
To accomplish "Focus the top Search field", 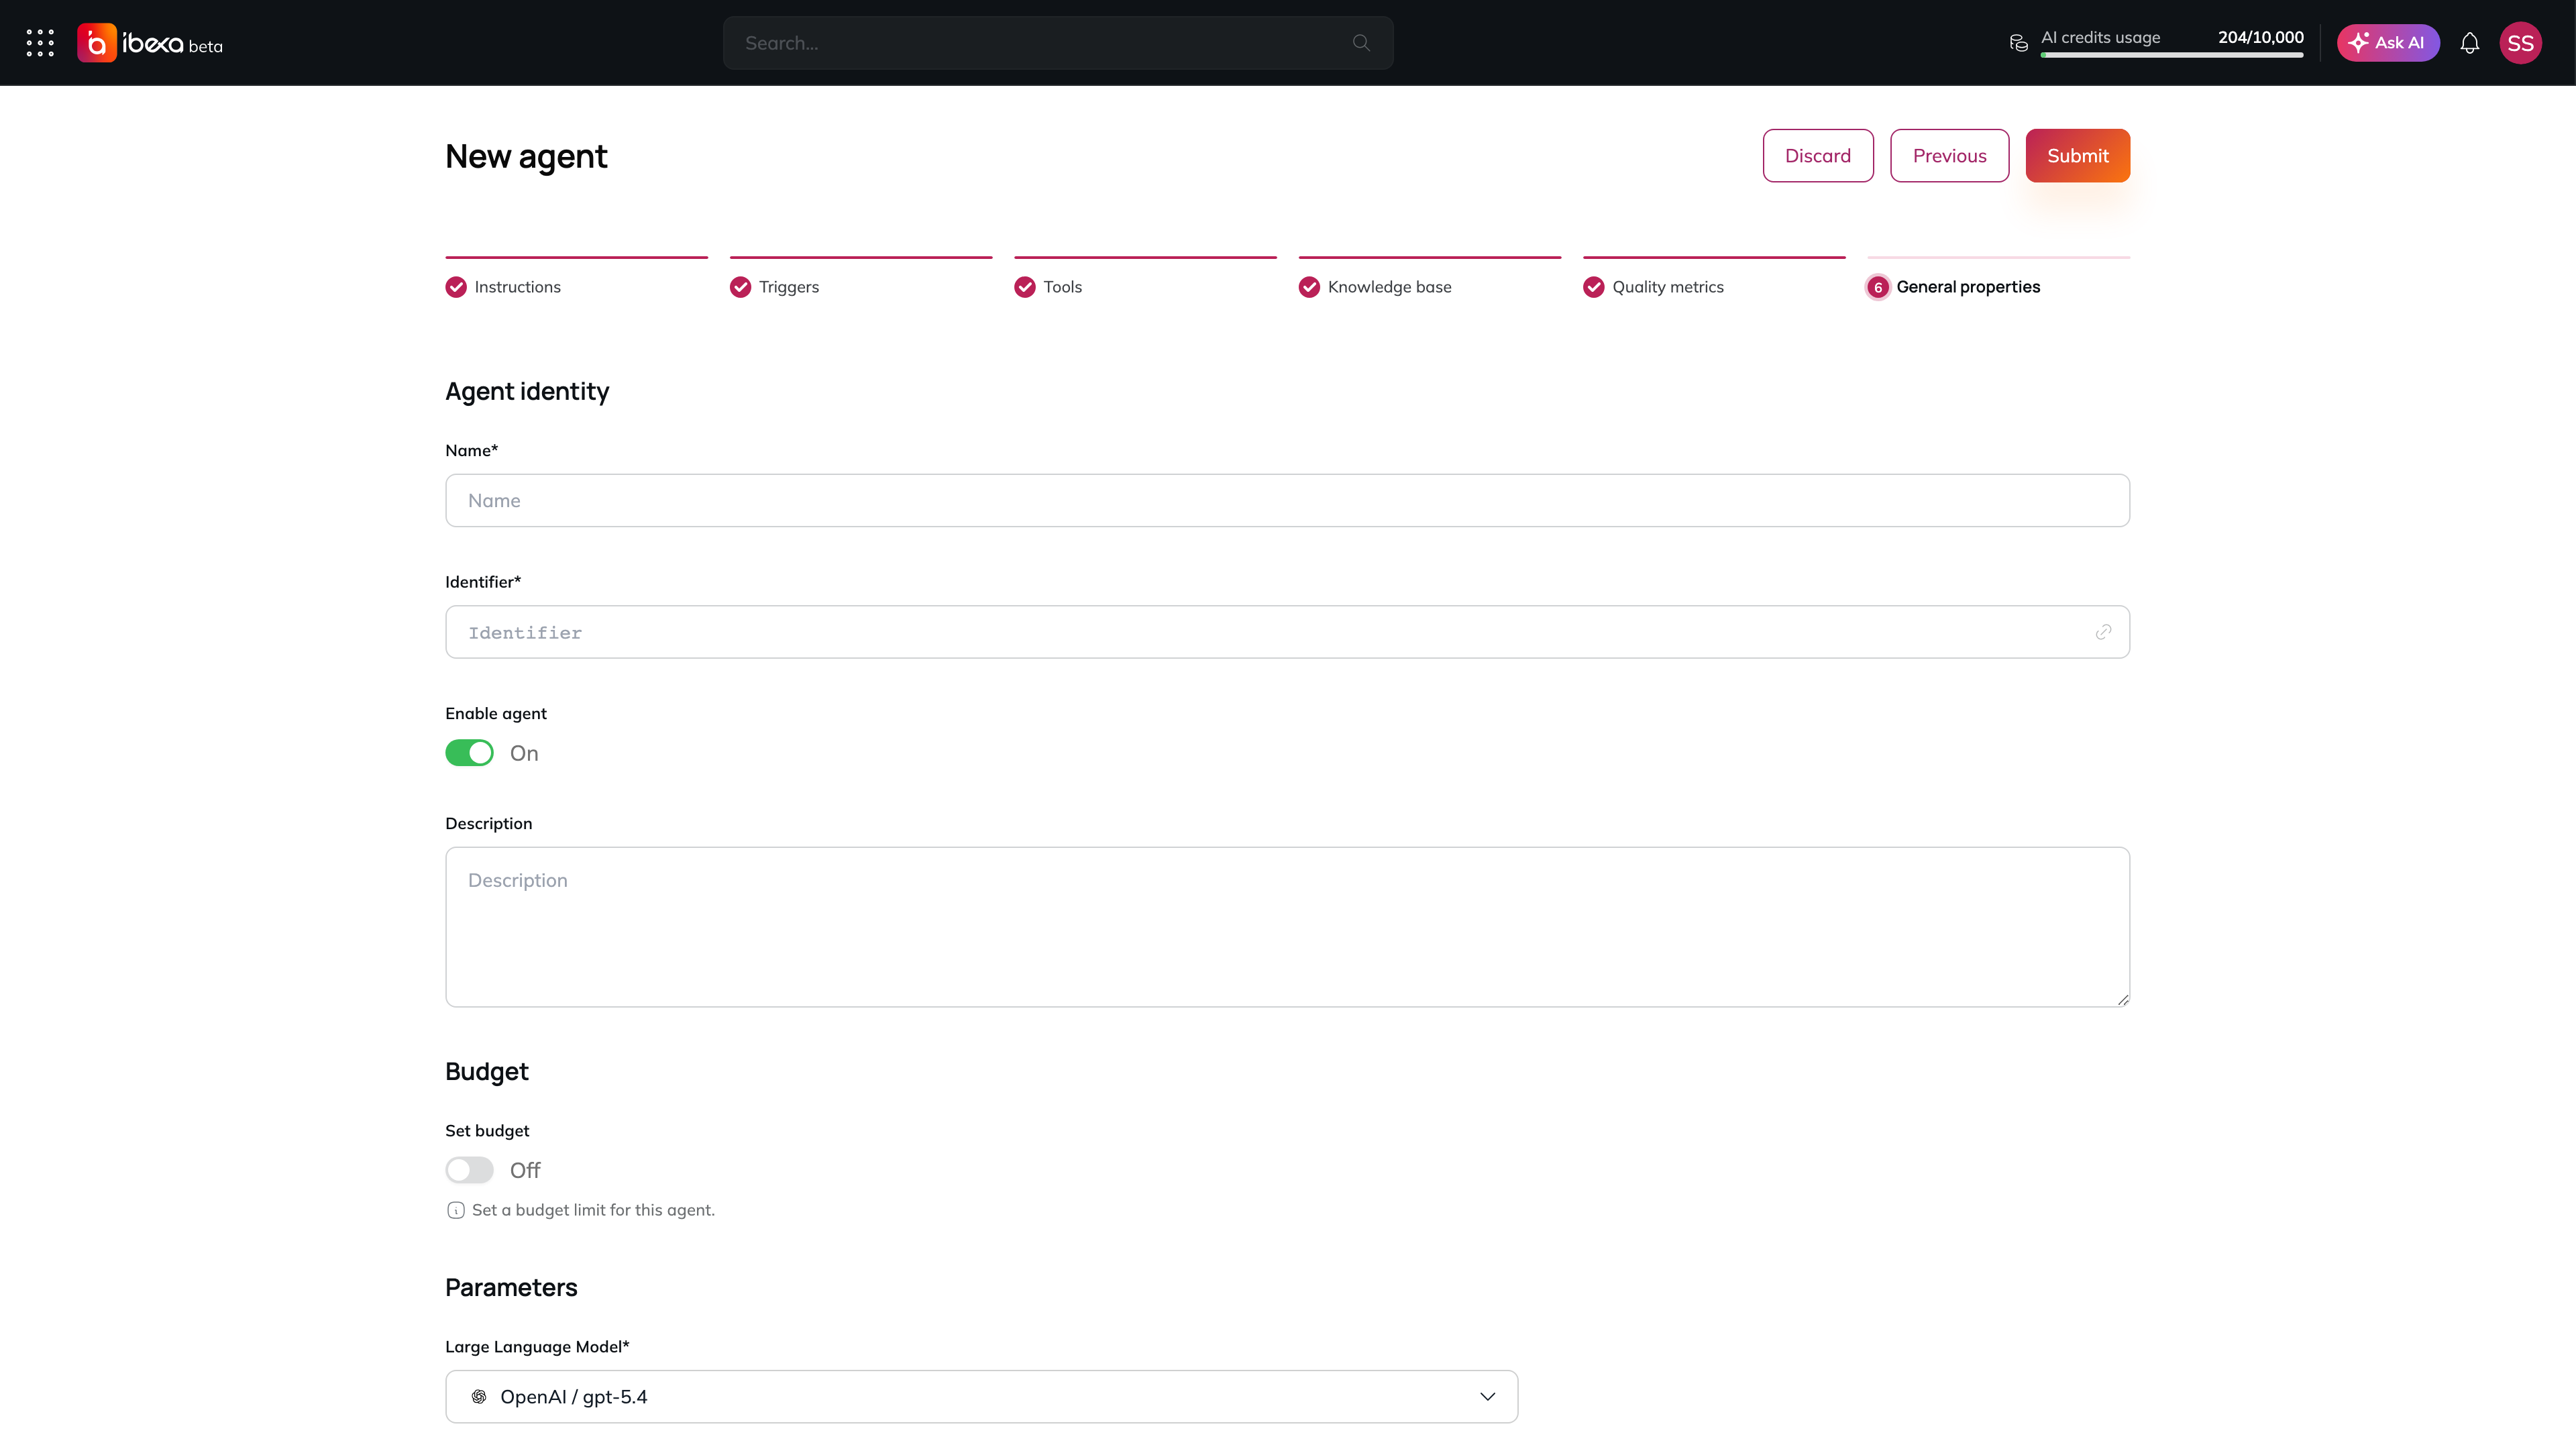I will (1057, 43).
